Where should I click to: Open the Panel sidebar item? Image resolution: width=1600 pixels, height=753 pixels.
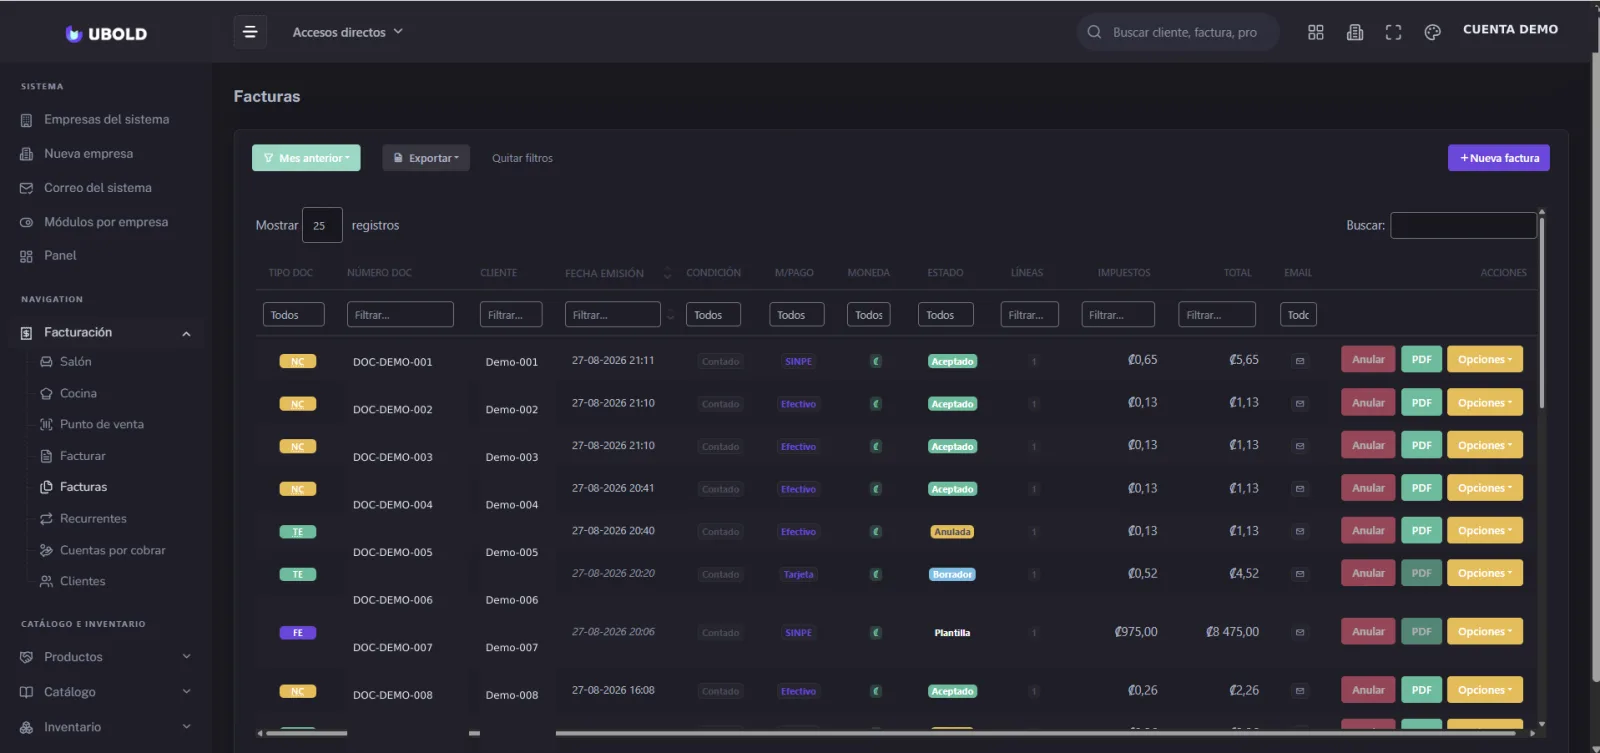point(60,256)
